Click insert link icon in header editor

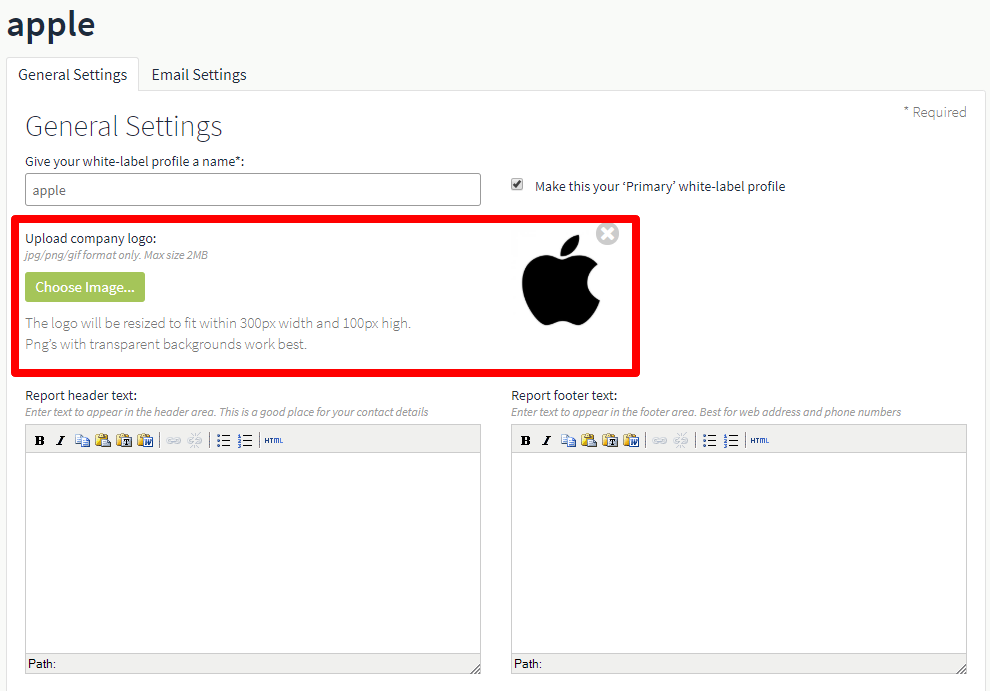tap(174, 440)
